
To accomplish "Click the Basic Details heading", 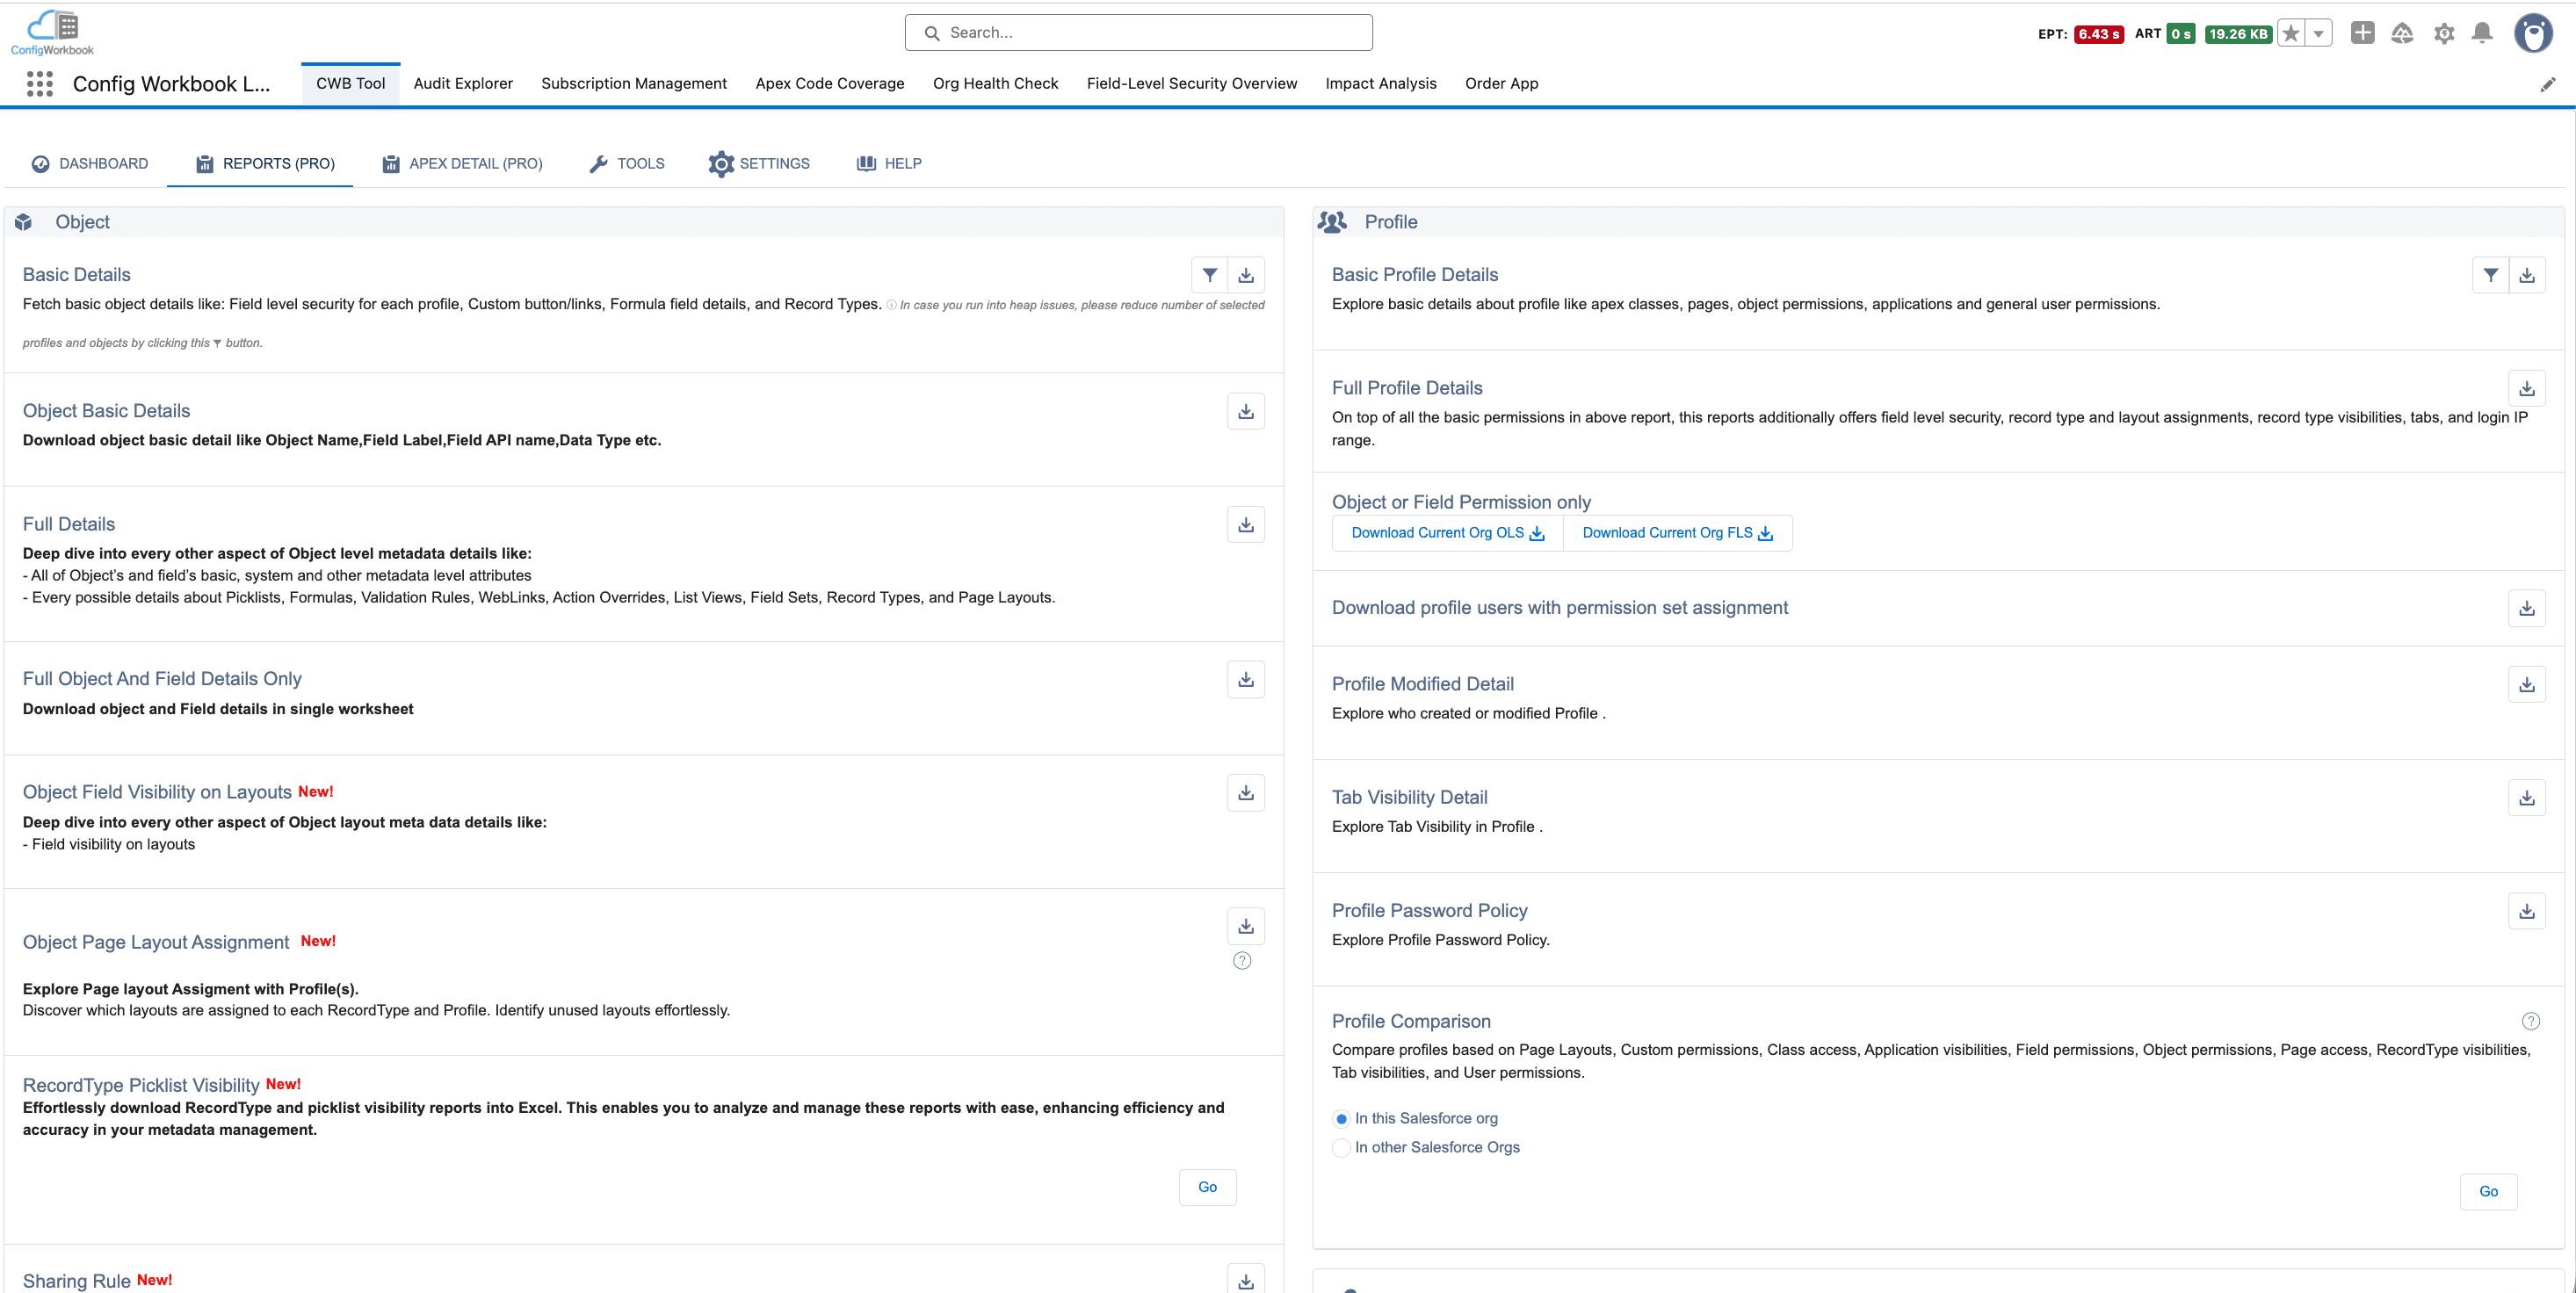I will [77, 275].
